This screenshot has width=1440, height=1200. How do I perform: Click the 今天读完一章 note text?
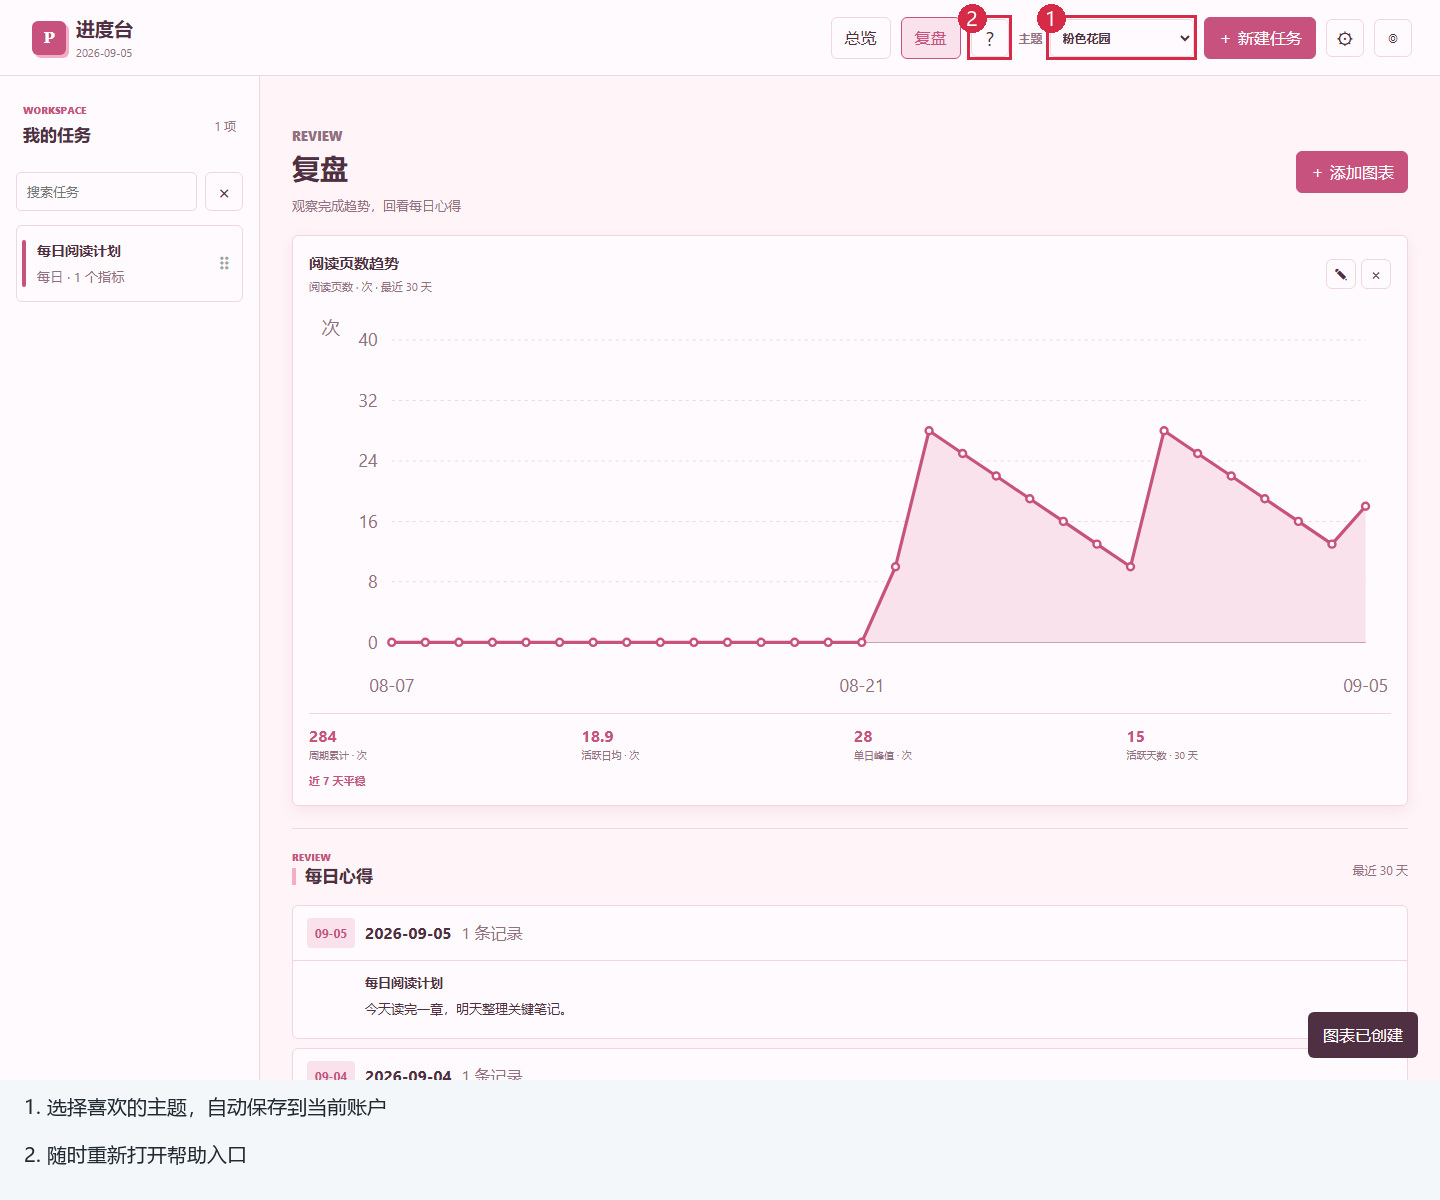(x=467, y=1009)
